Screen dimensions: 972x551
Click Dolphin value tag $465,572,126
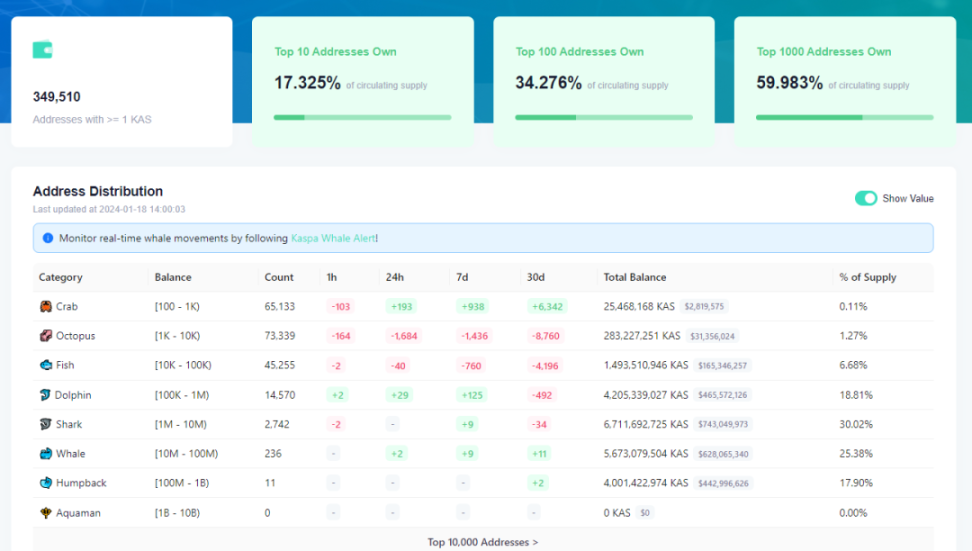coord(722,395)
